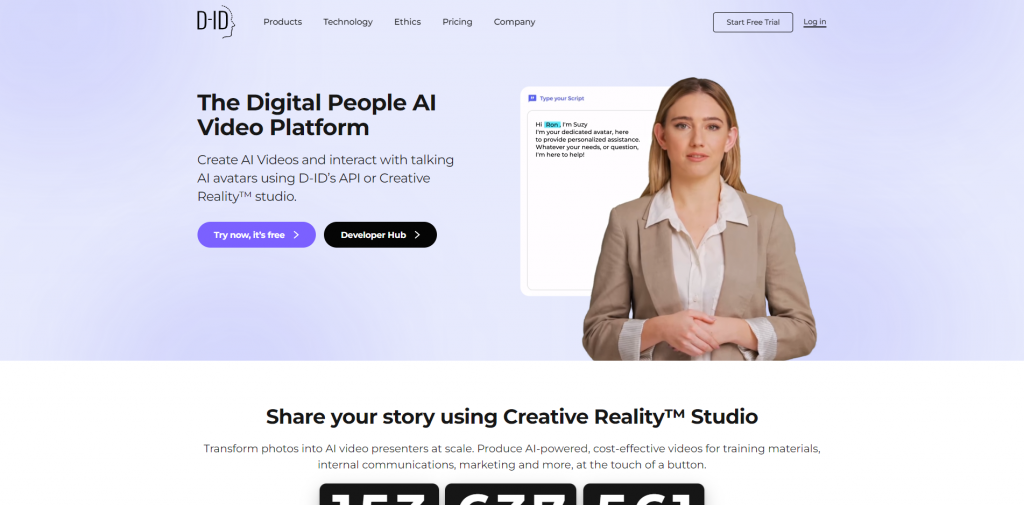Image resolution: width=1024 pixels, height=505 pixels.
Task: Open the Products menu
Action: pyautogui.click(x=283, y=22)
